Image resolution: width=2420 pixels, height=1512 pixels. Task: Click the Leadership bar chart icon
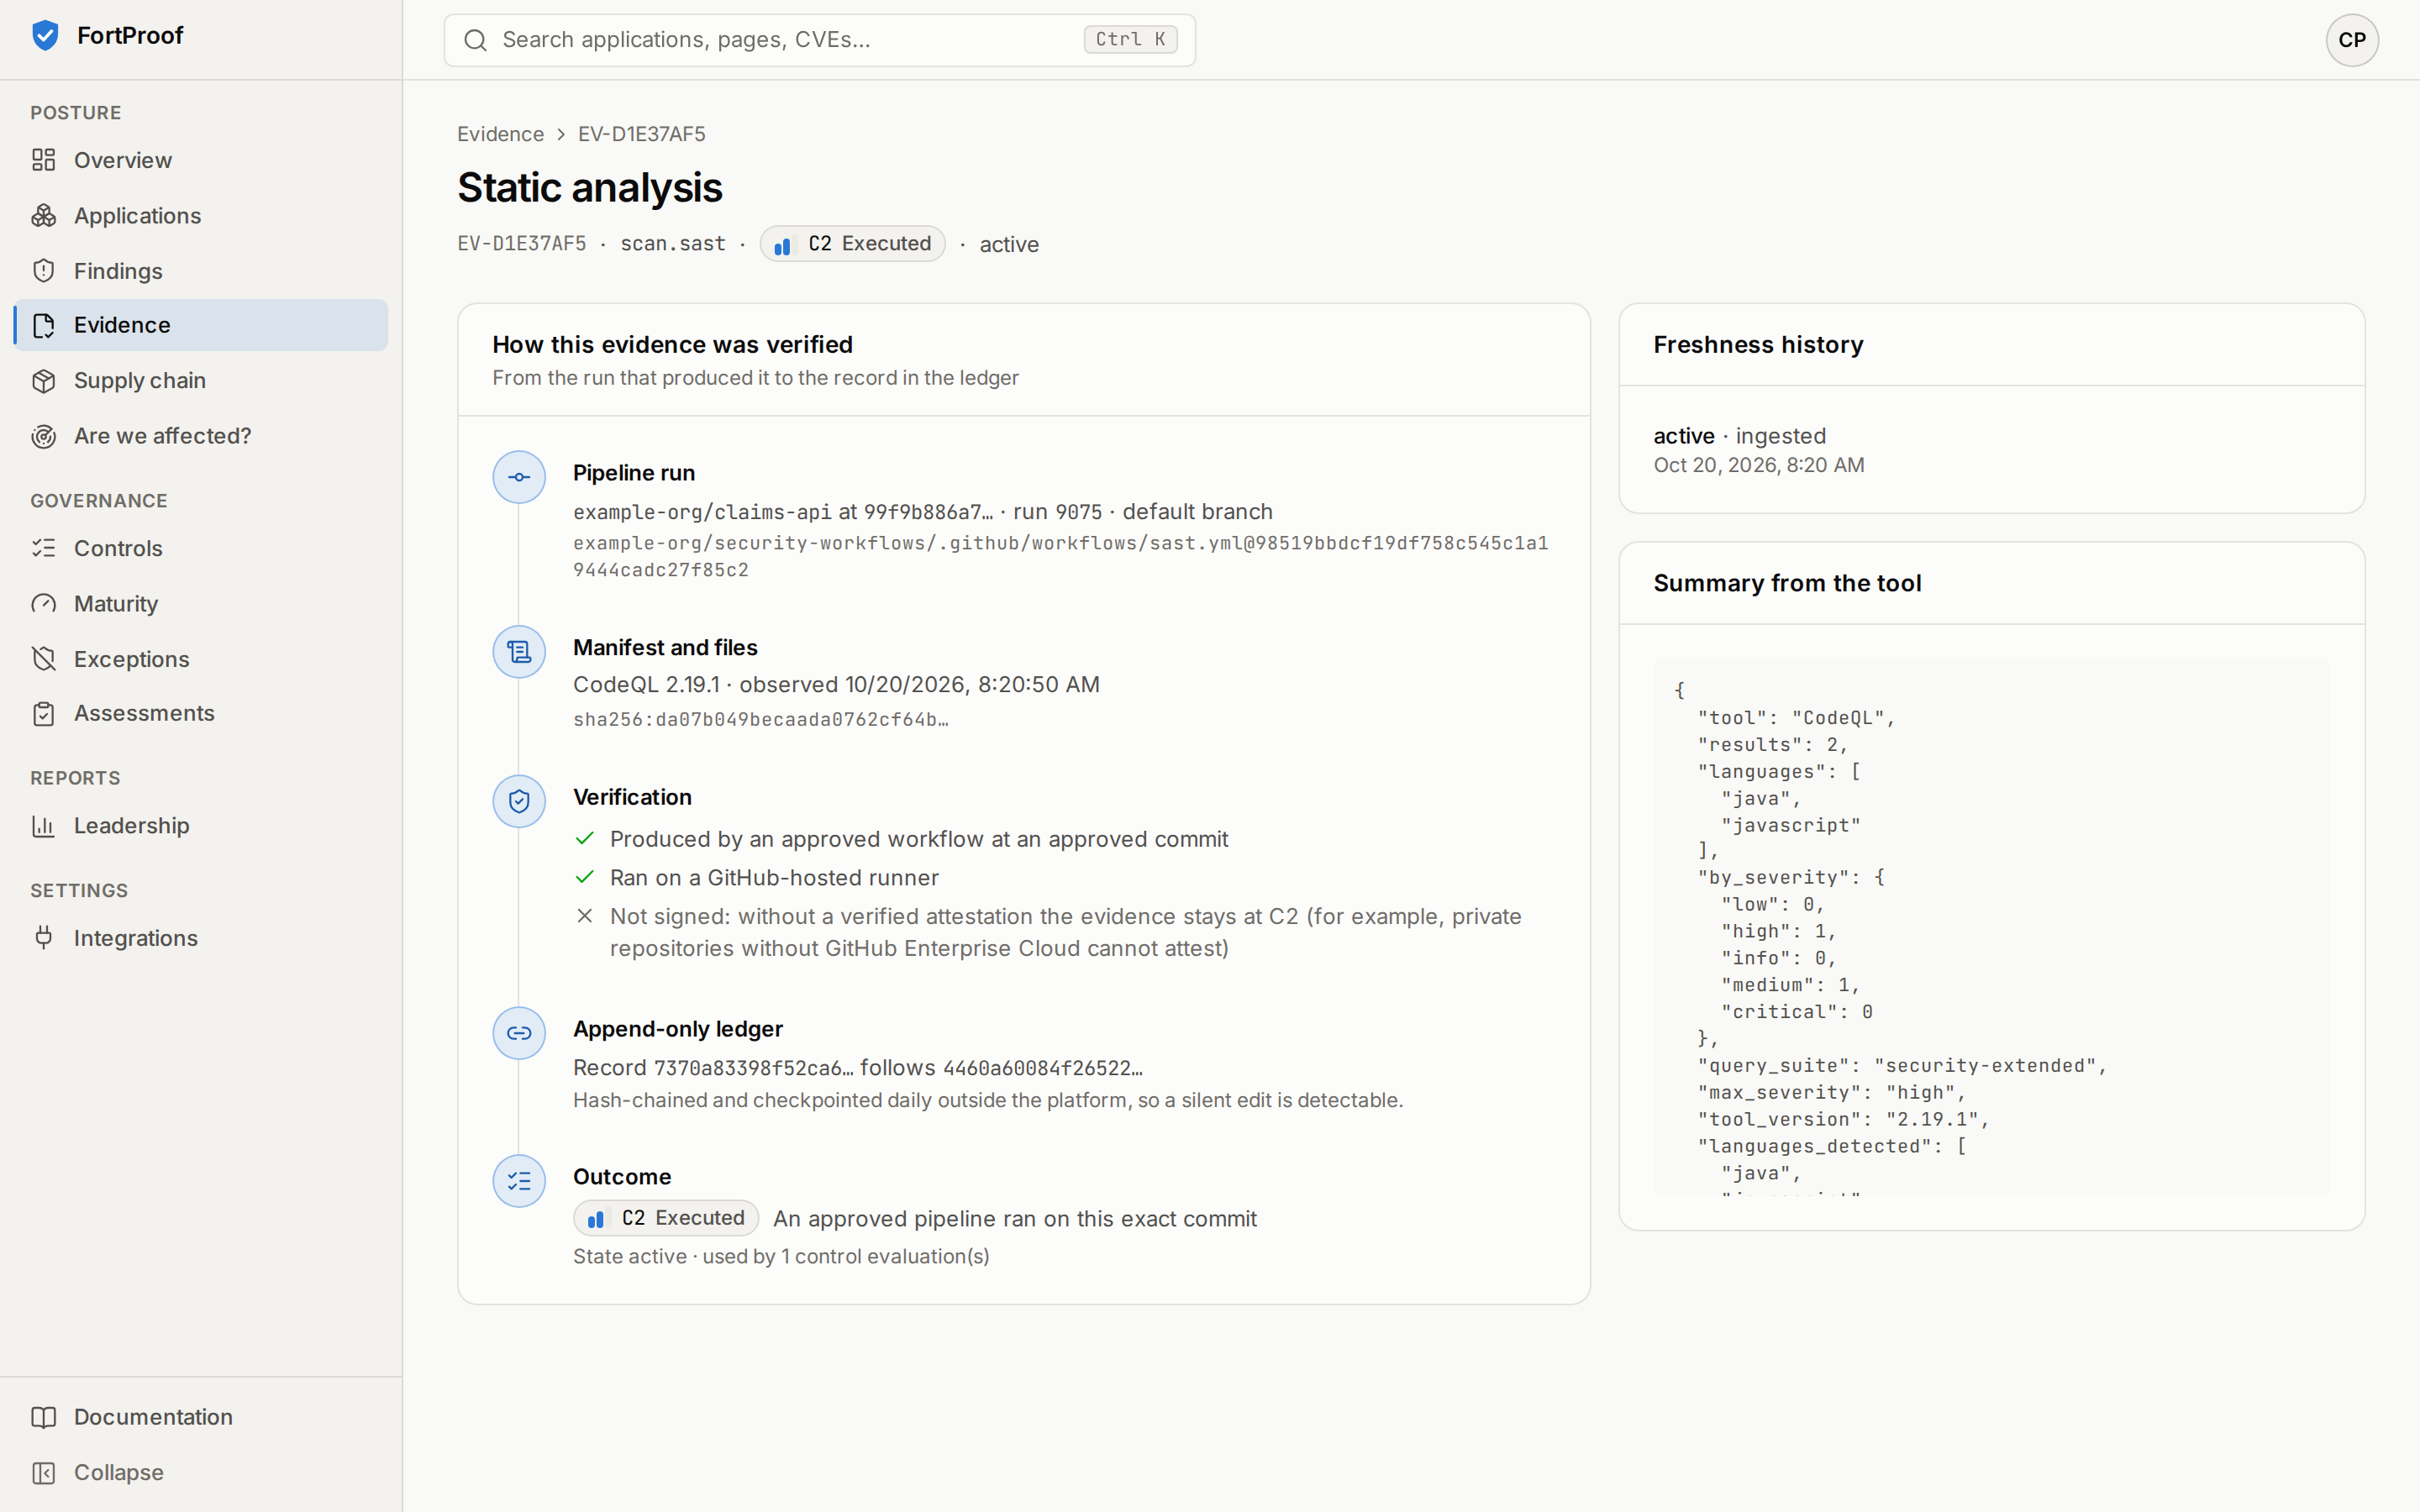tap(44, 826)
